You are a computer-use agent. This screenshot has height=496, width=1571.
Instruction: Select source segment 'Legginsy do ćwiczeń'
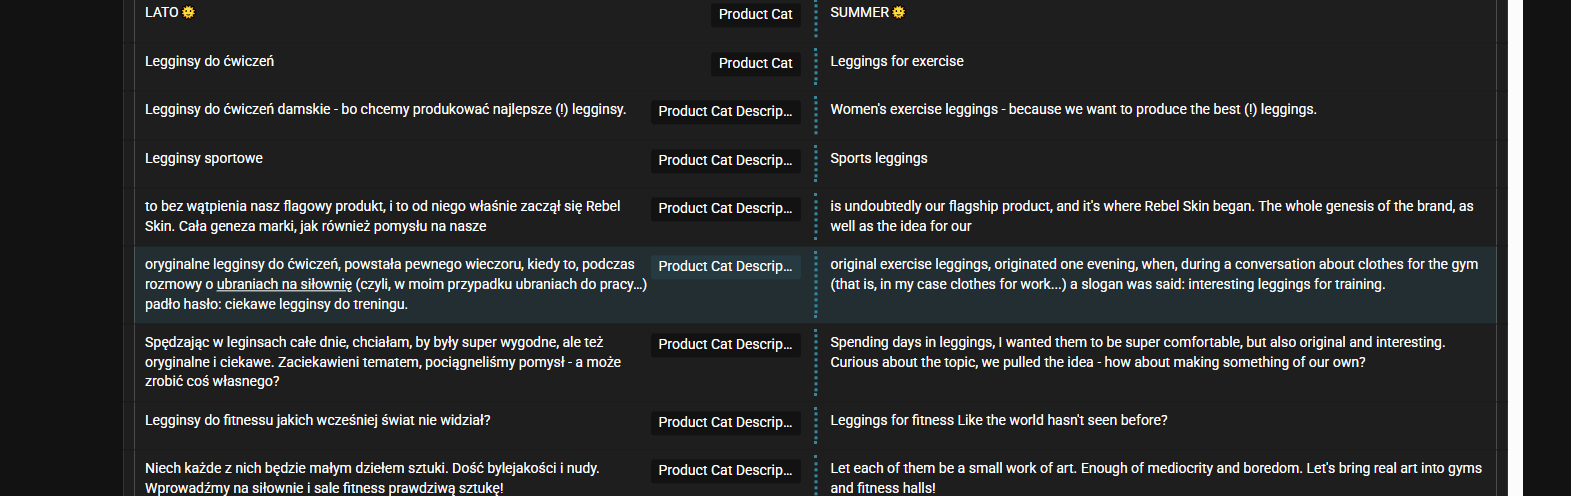pyautogui.click(x=209, y=61)
